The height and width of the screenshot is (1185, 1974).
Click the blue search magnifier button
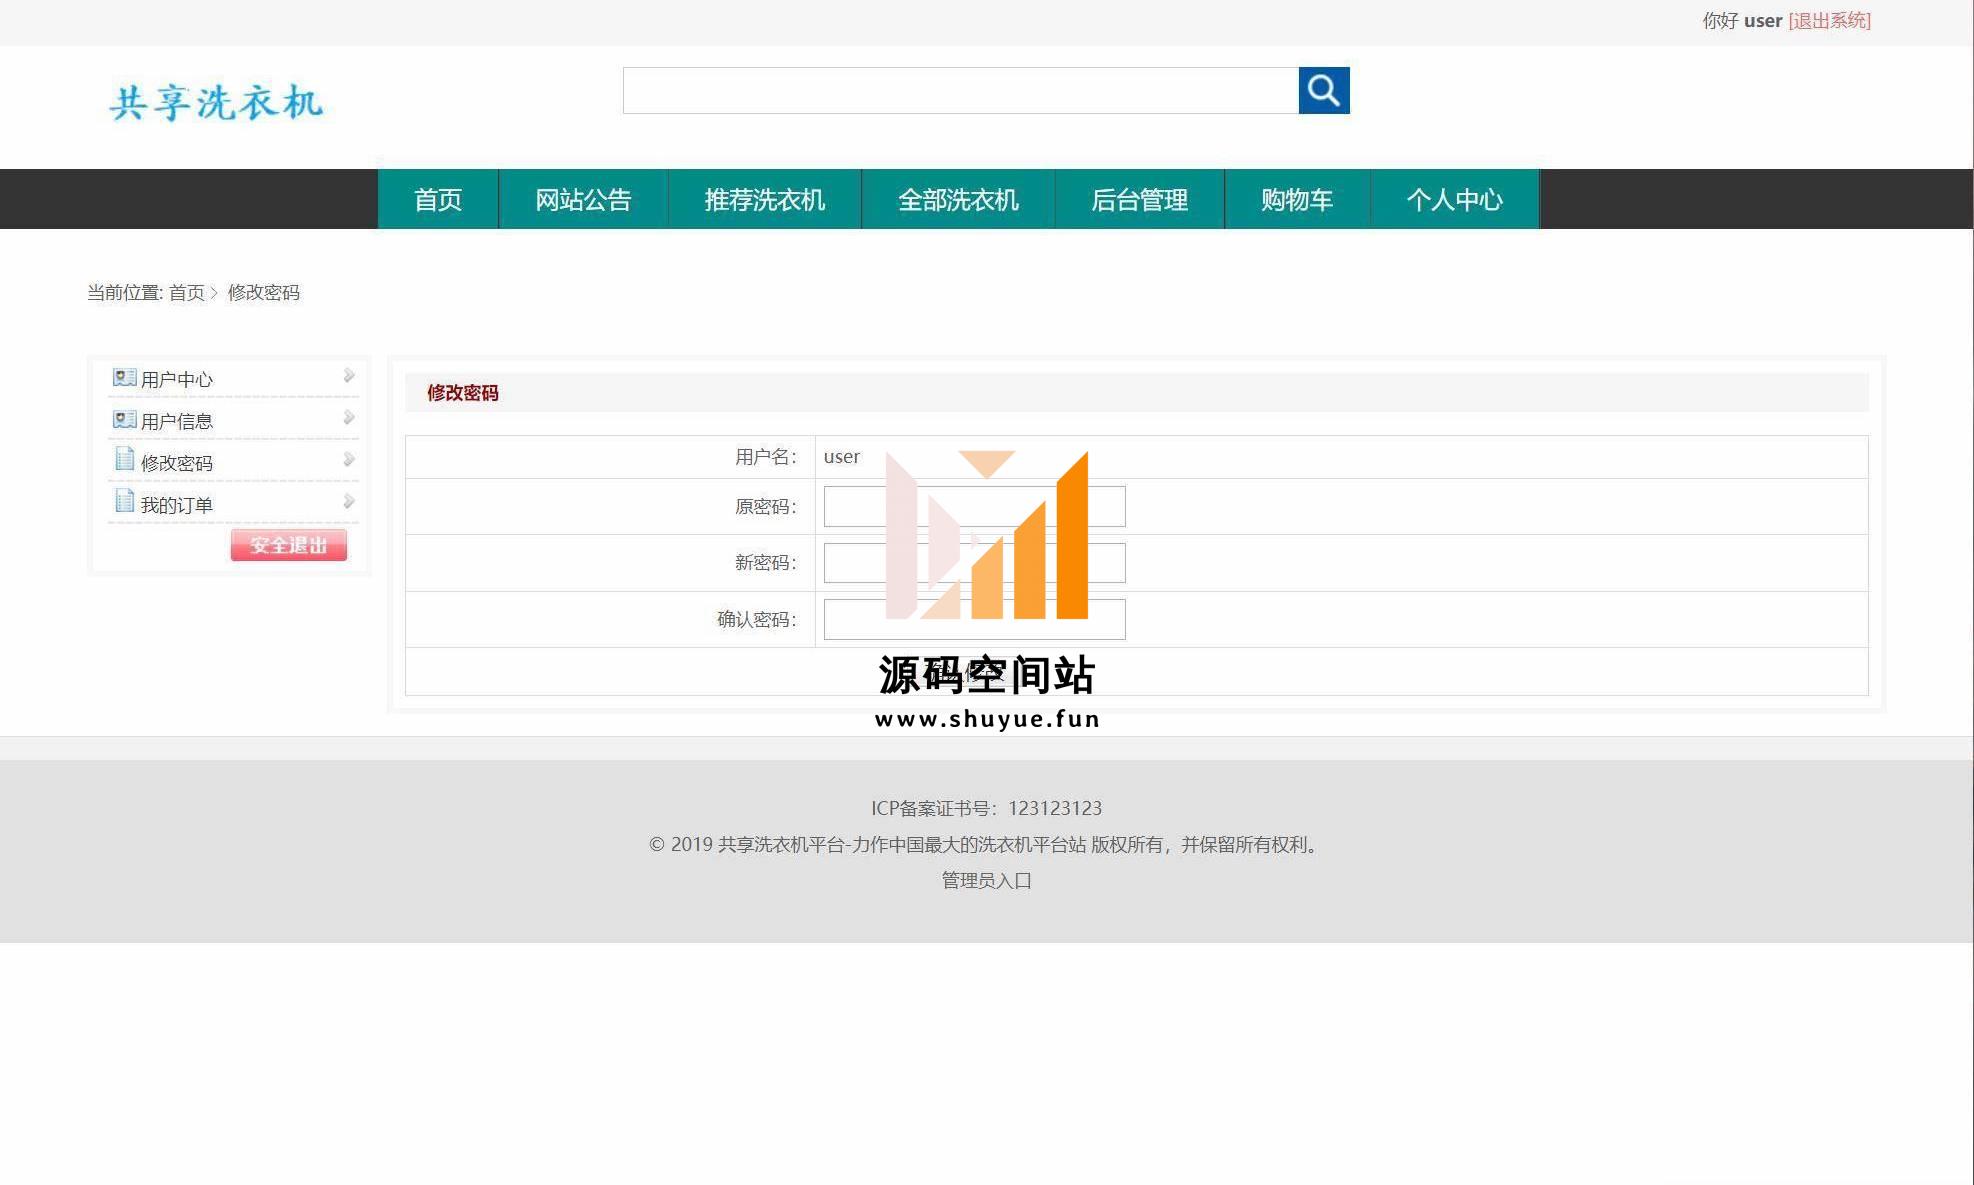1323,91
